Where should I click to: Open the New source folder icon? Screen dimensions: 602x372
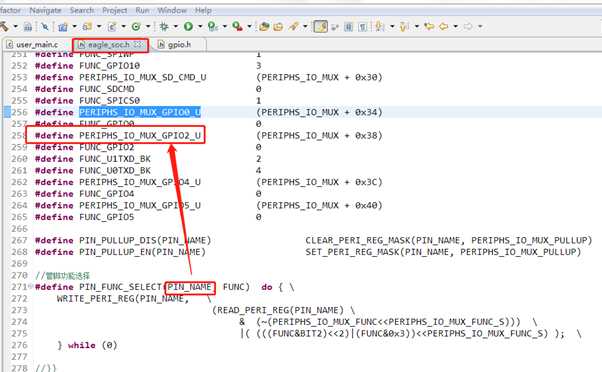tap(87, 26)
